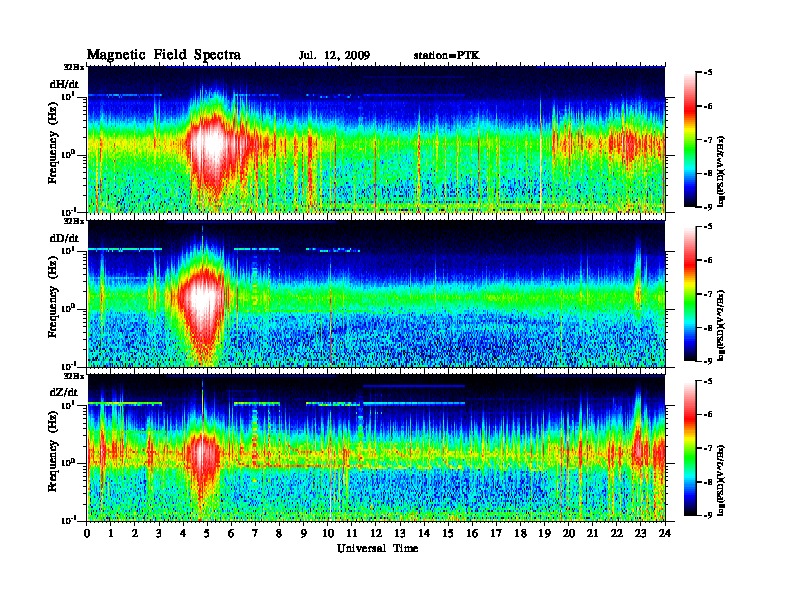Image resolution: width=792 pixels, height=612 pixels.
Task: Click hour tick label 2 on the time axis
Action: [135, 533]
